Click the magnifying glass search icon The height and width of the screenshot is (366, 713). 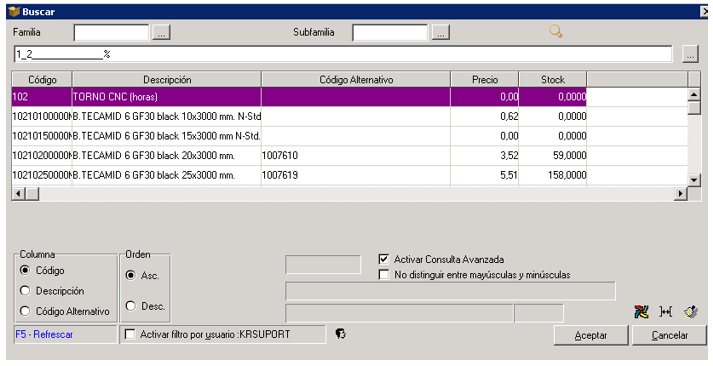coord(556,31)
